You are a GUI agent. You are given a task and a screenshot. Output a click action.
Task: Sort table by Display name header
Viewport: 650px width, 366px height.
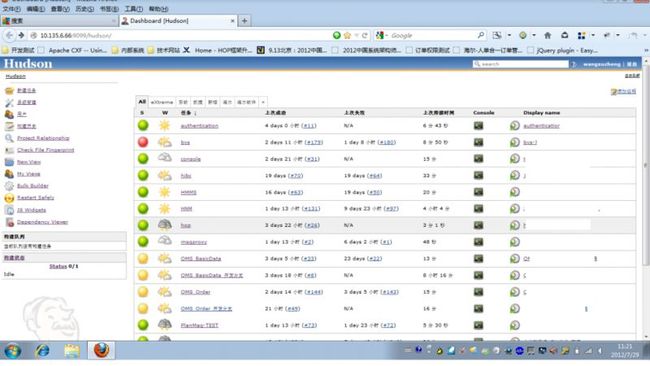pyautogui.click(x=541, y=113)
